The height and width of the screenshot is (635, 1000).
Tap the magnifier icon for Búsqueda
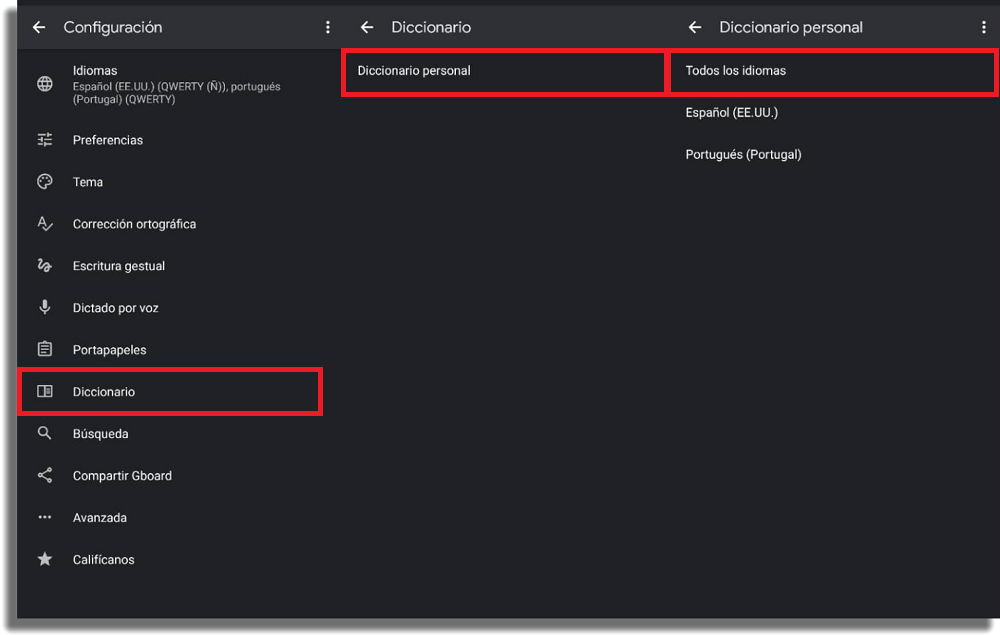[x=45, y=433]
